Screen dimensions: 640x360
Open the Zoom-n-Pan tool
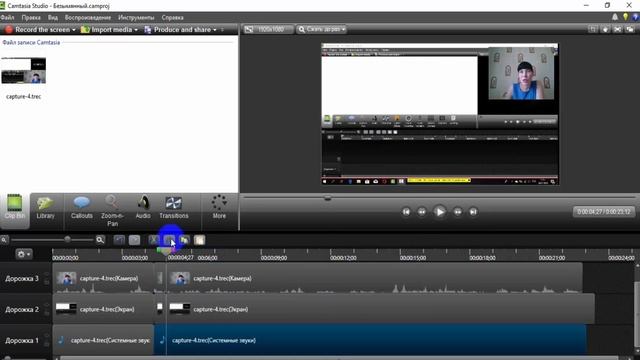pyautogui.click(x=112, y=211)
